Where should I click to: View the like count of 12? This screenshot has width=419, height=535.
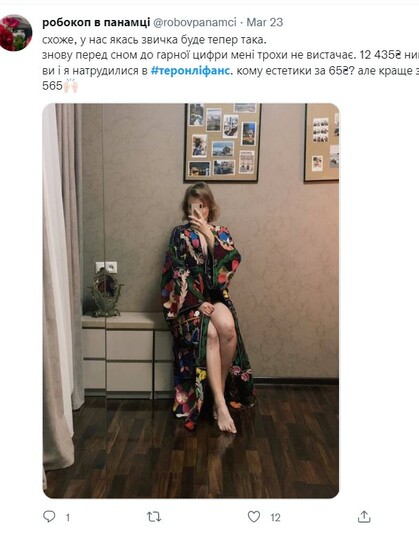tap(275, 518)
